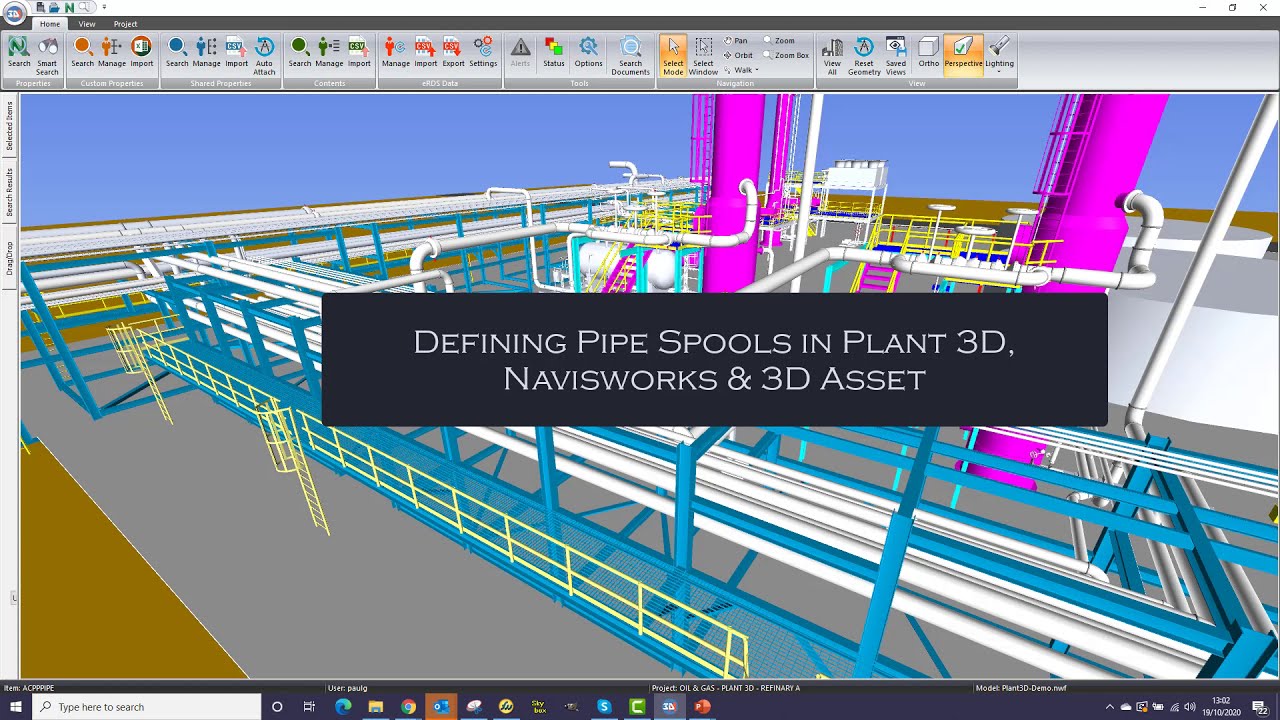Image resolution: width=1280 pixels, height=720 pixels.
Task: Click the Quick Access save icon
Action: click(41, 7)
